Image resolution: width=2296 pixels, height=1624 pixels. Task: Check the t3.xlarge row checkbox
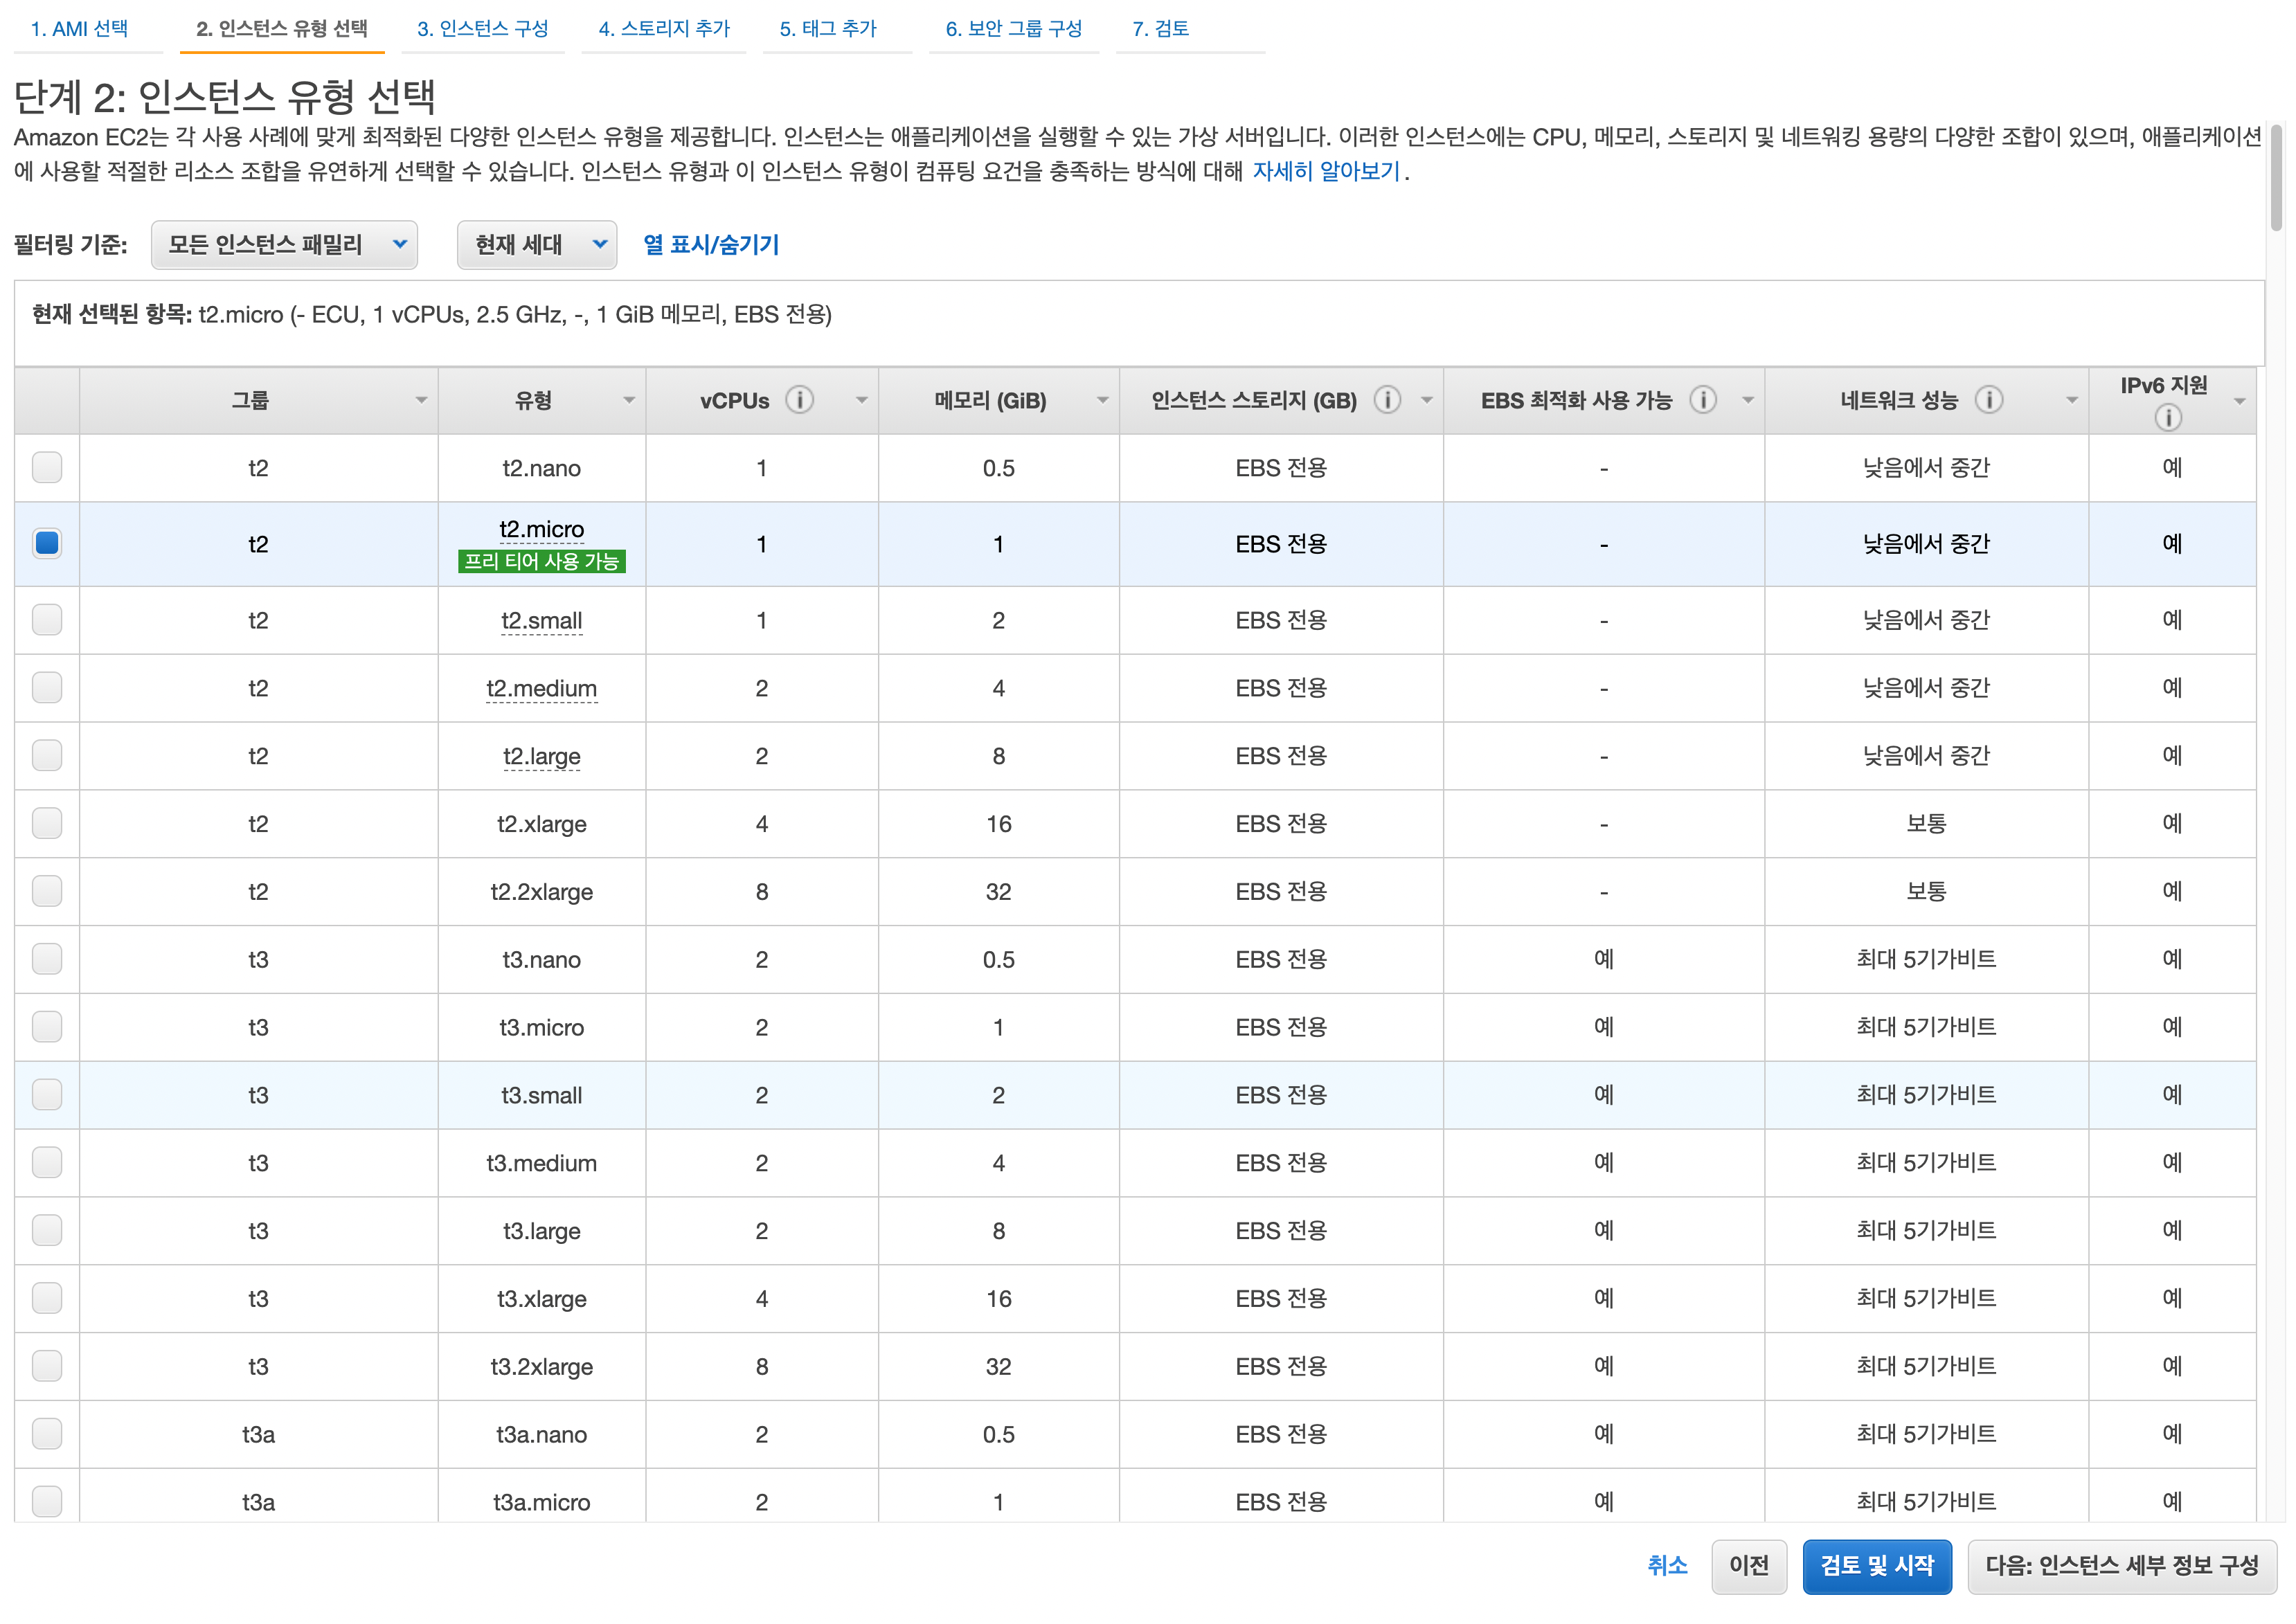[47, 1298]
